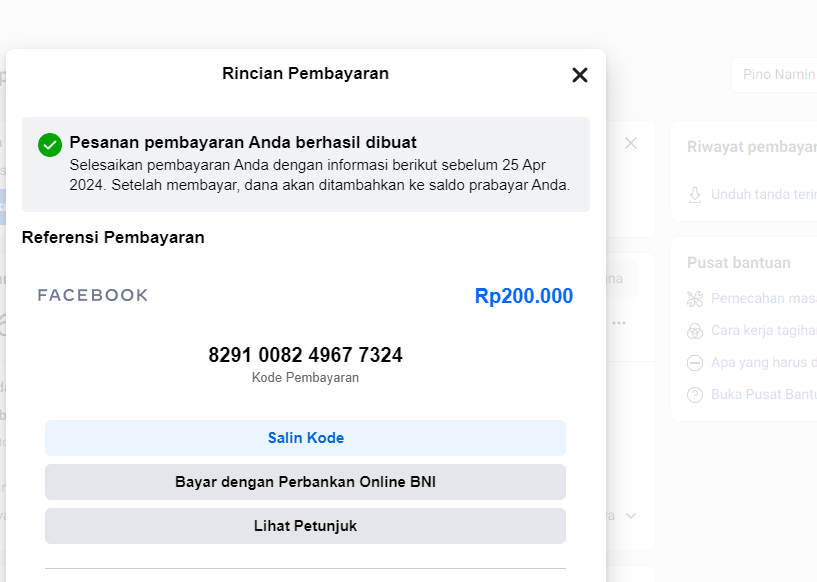Screen dimensions: 817x582
Task: Close the Rincian Pembayaran dialog
Action: tap(579, 75)
